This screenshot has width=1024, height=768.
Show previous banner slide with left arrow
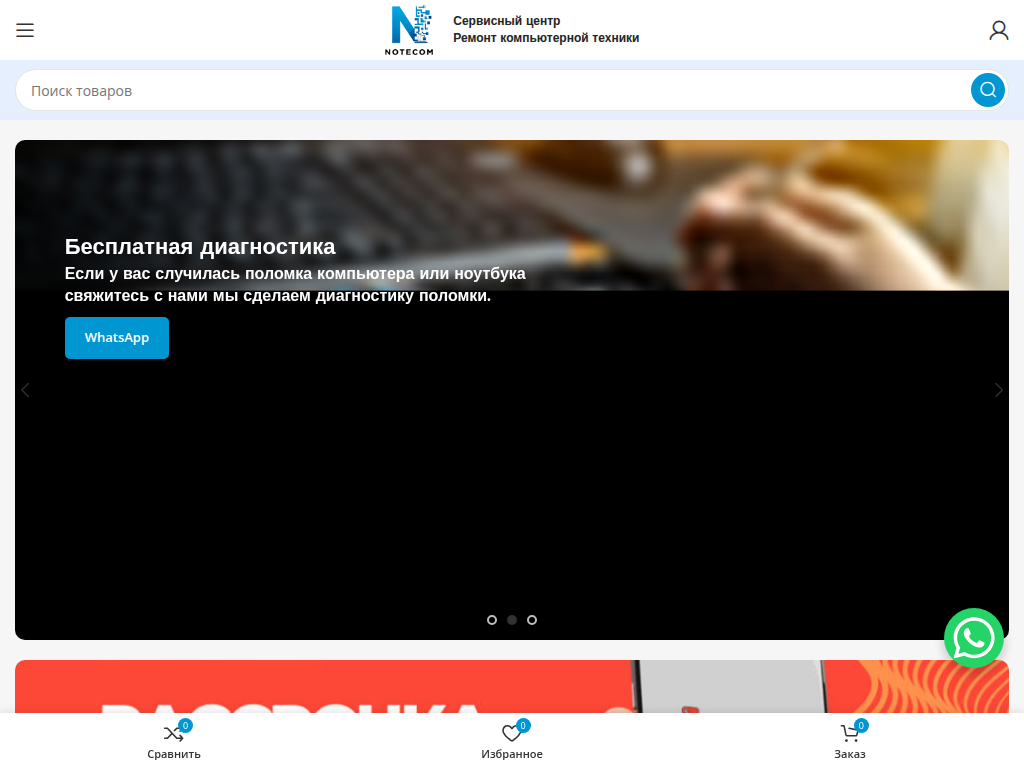pos(25,390)
